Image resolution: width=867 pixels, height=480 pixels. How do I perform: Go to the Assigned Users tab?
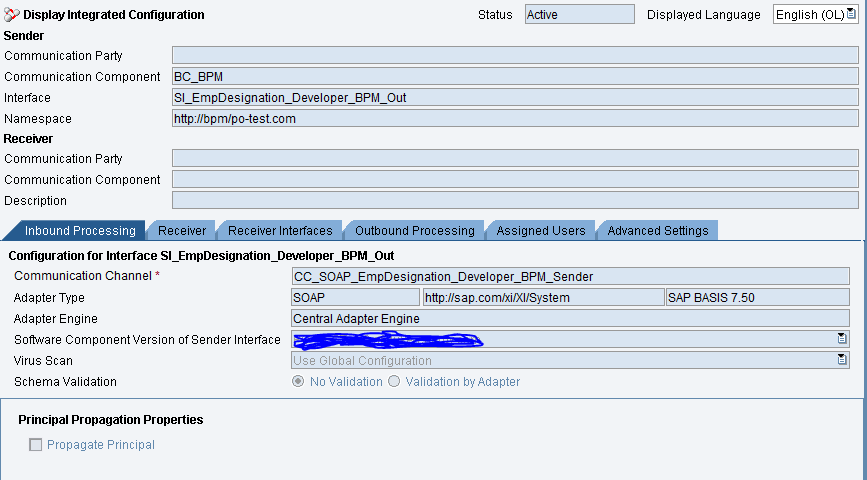541,231
